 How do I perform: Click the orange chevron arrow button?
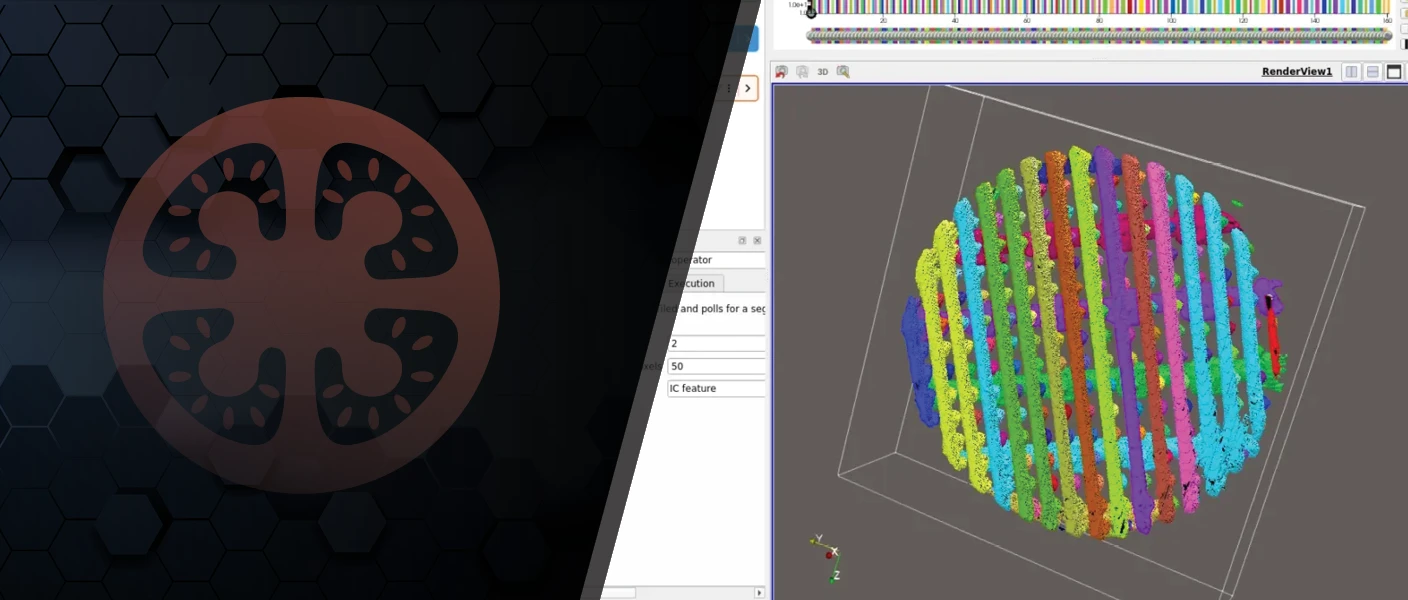[747, 89]
